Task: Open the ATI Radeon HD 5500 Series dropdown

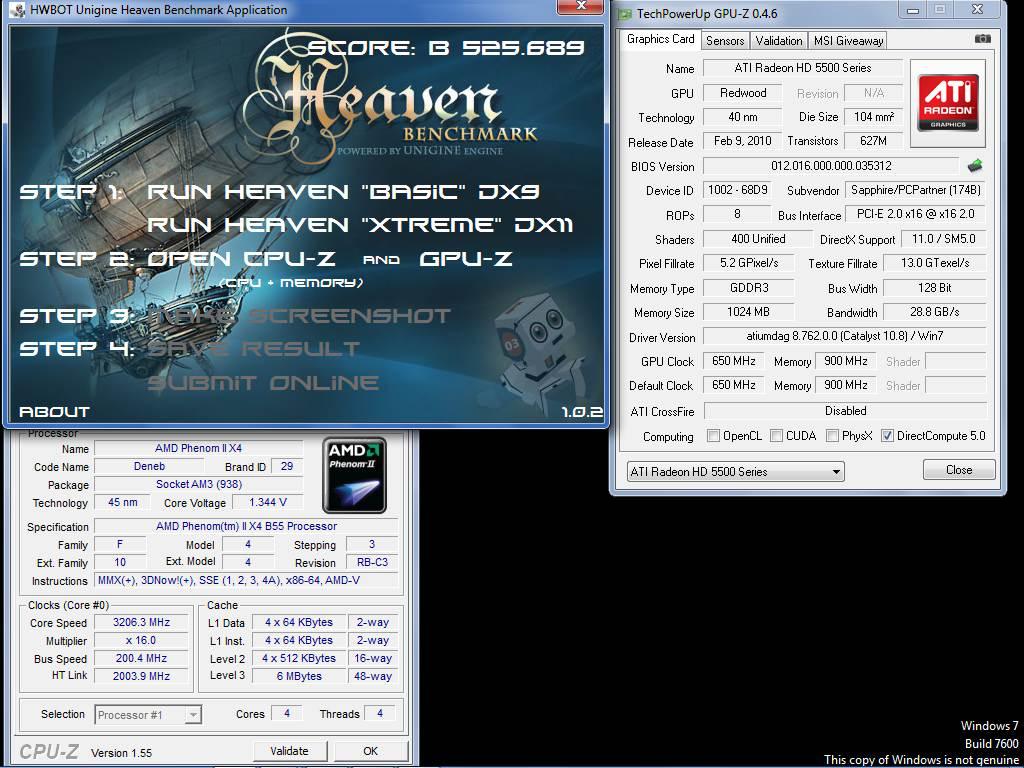Action: pos(735,472)
